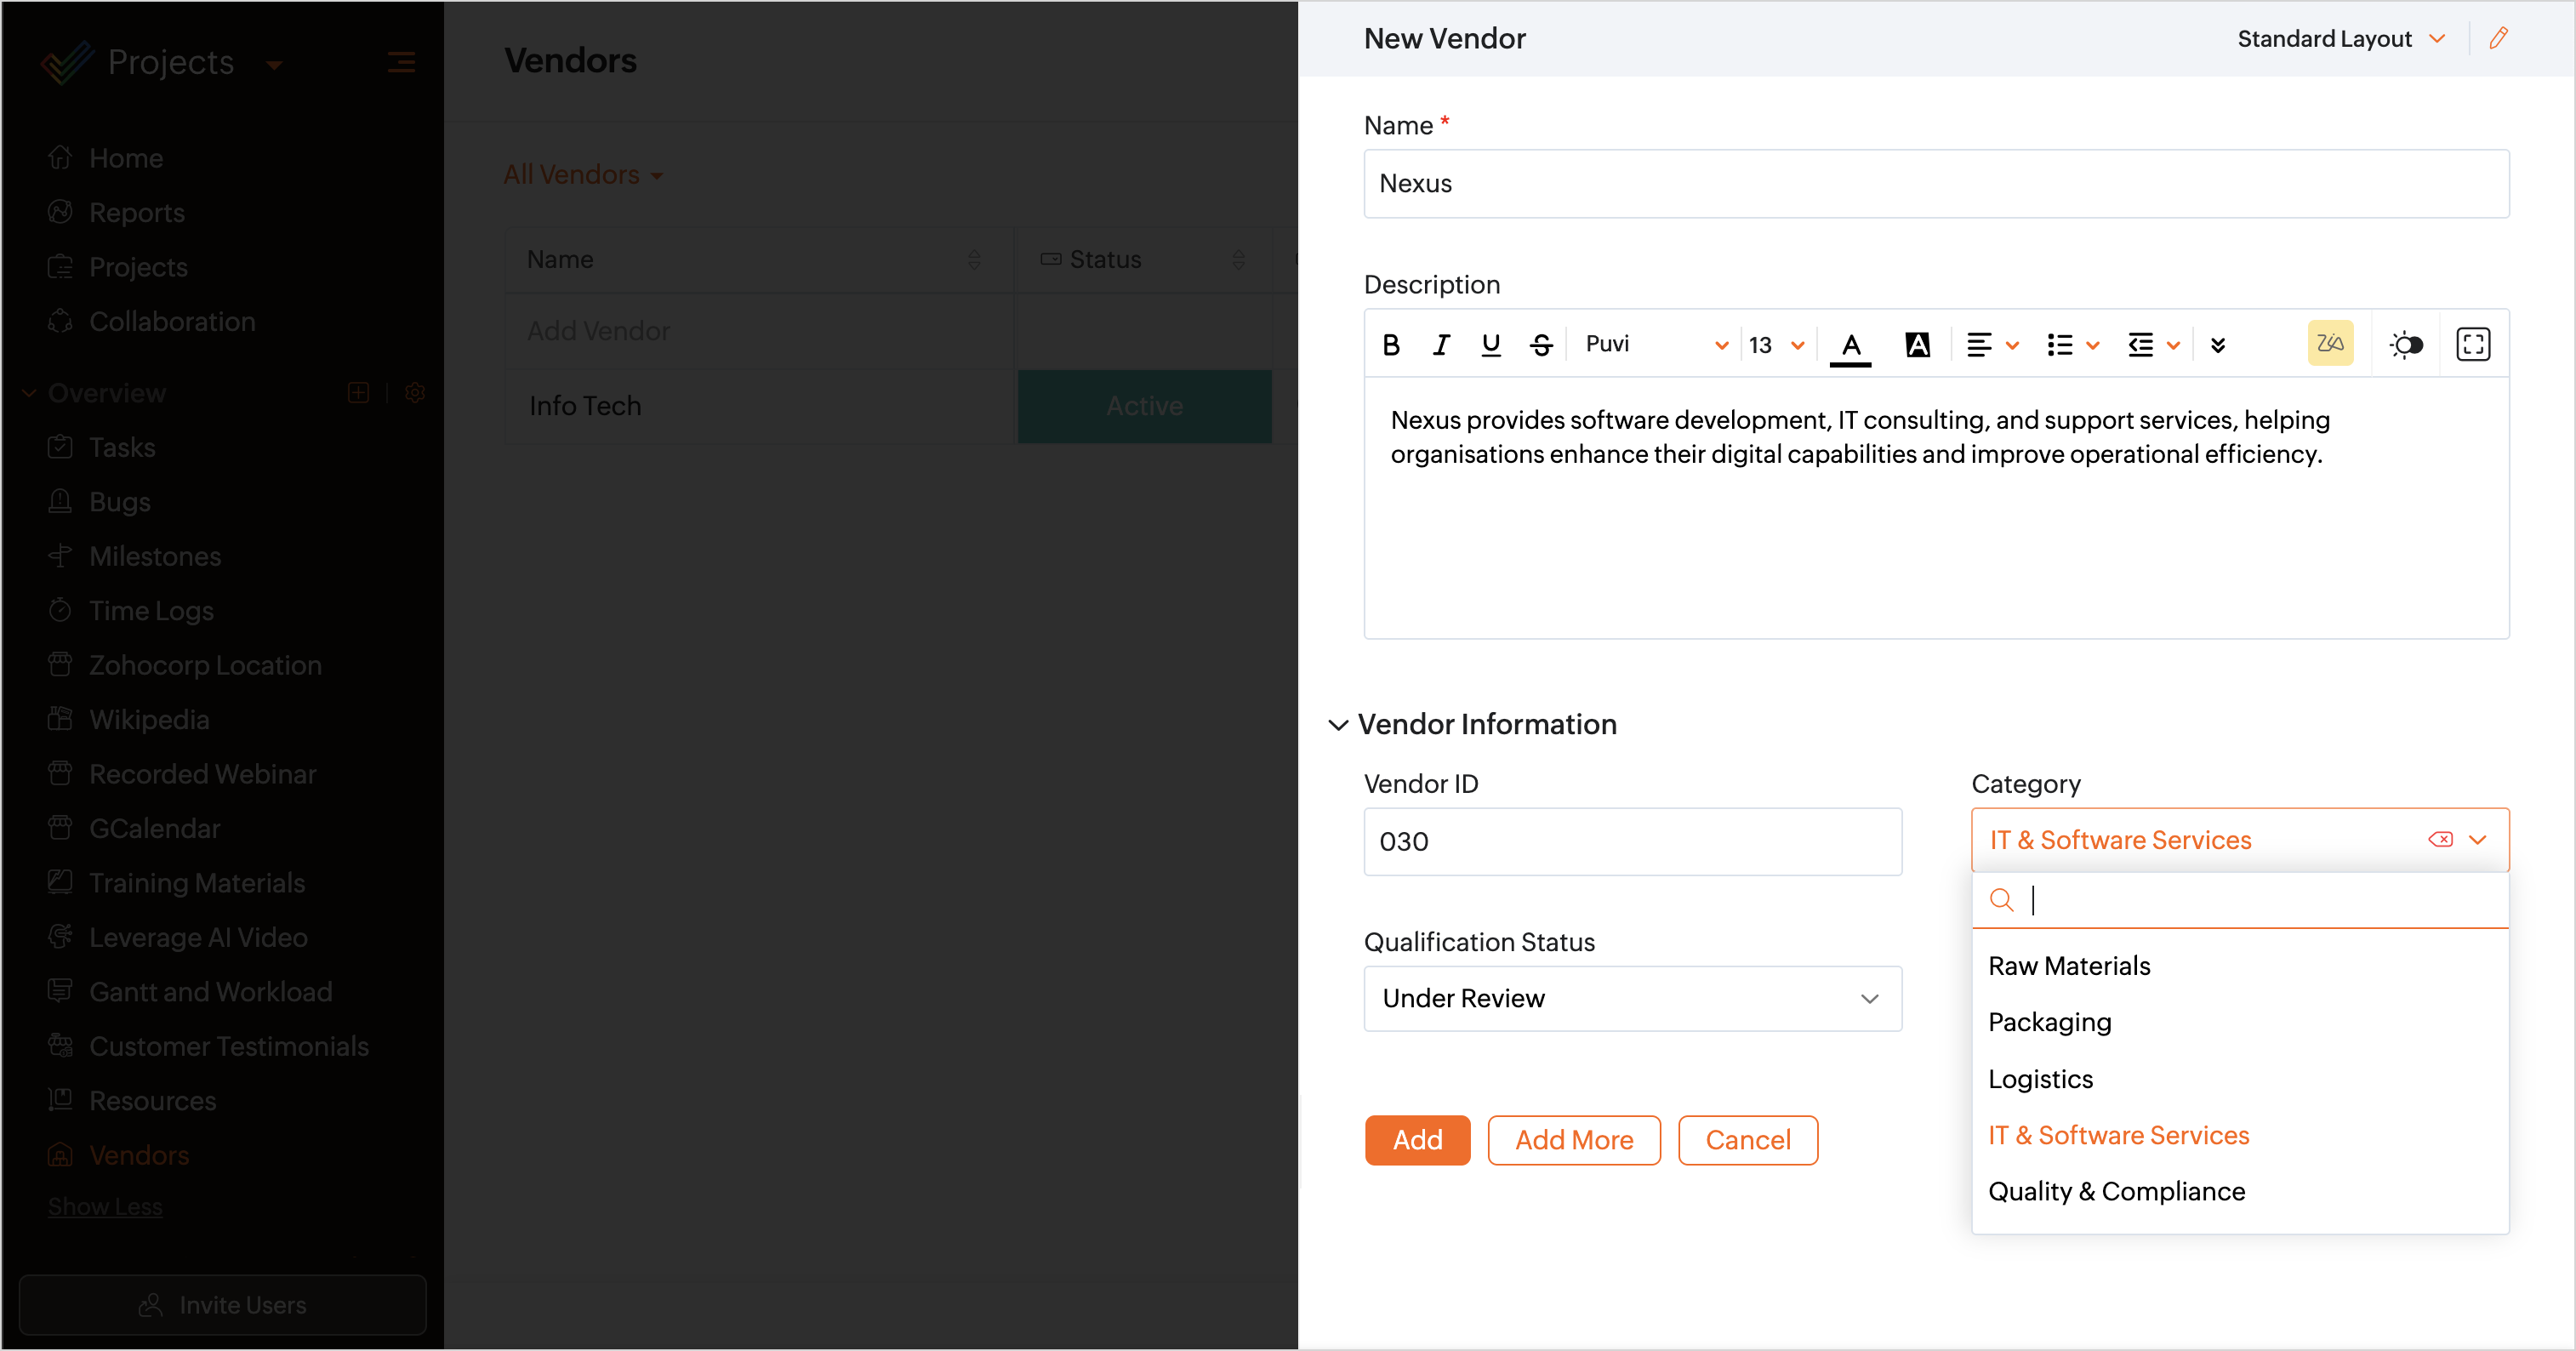
Task: Toggle editor dark mode switch
Action: point(2405,345)
